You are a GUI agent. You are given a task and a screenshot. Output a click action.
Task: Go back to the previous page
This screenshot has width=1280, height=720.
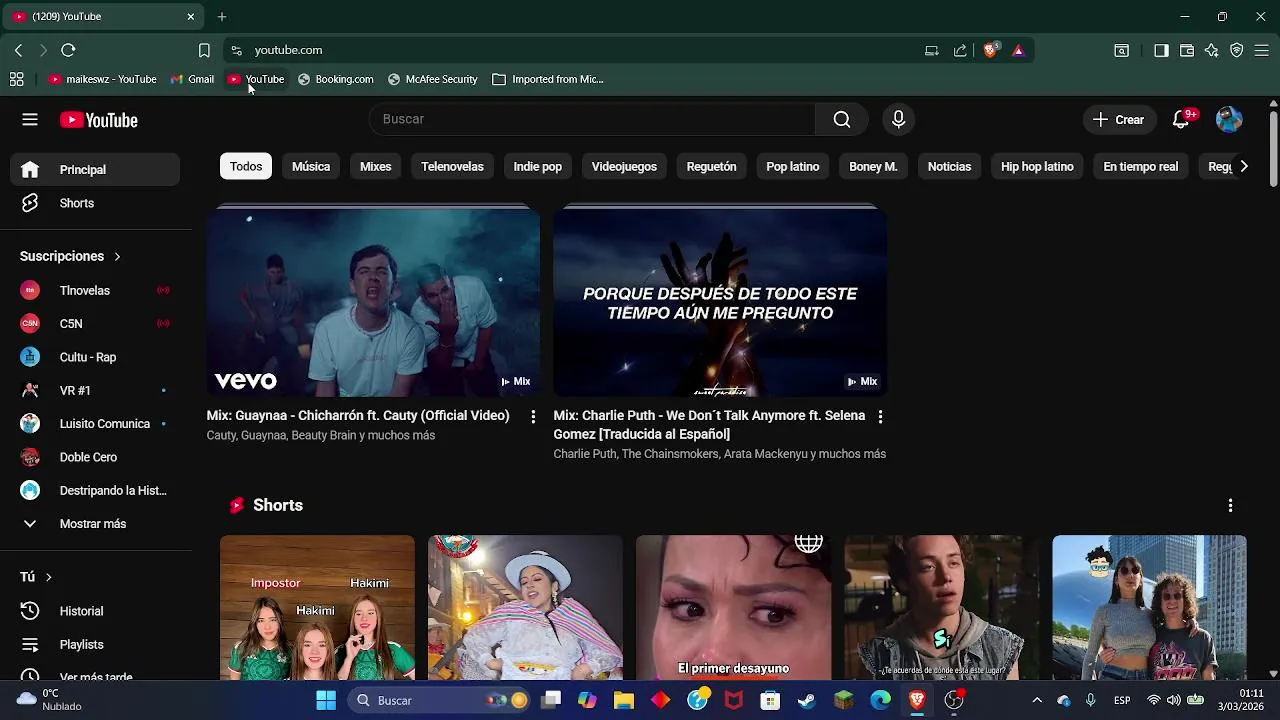(18, 50)
